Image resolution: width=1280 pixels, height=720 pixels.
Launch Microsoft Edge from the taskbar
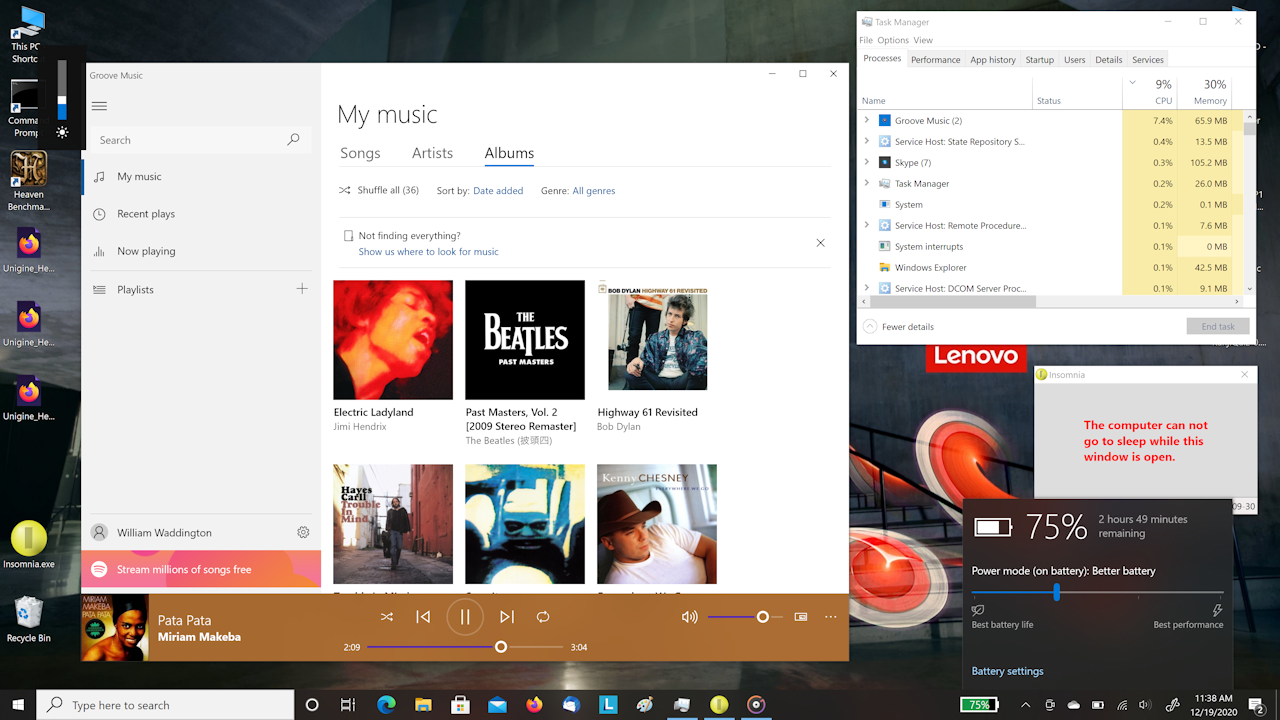pyautogui.click(x=386, y=705)
